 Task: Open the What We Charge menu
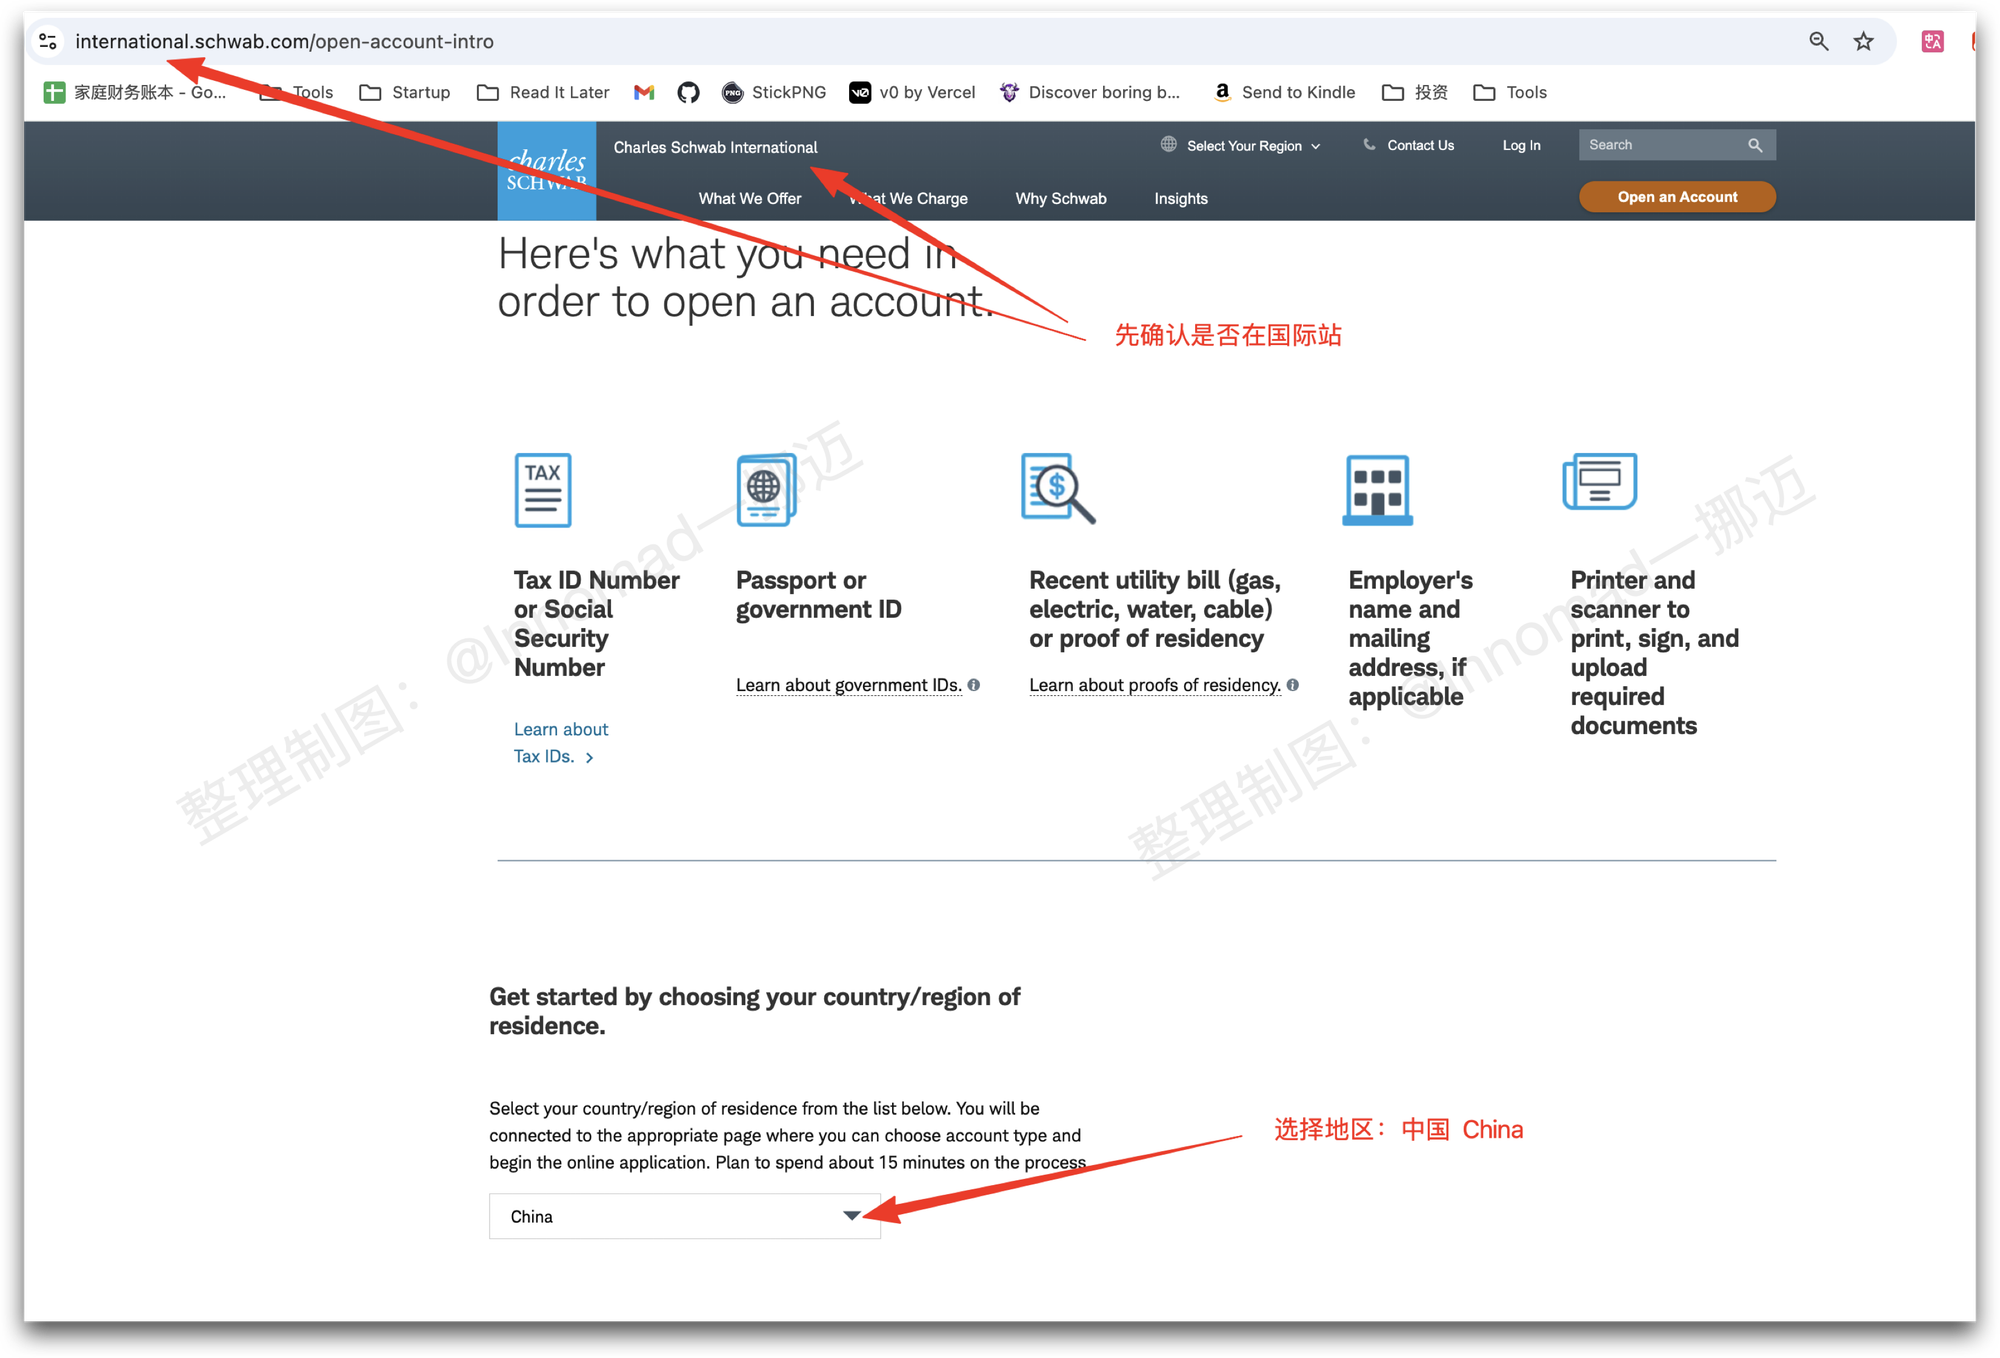(x=908, y=198)
